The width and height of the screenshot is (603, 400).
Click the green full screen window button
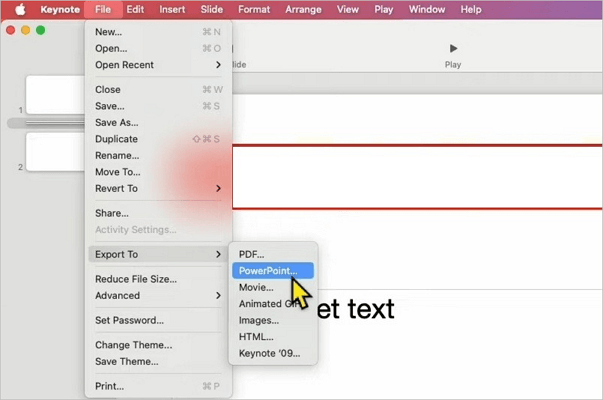(x=40, y=30)
